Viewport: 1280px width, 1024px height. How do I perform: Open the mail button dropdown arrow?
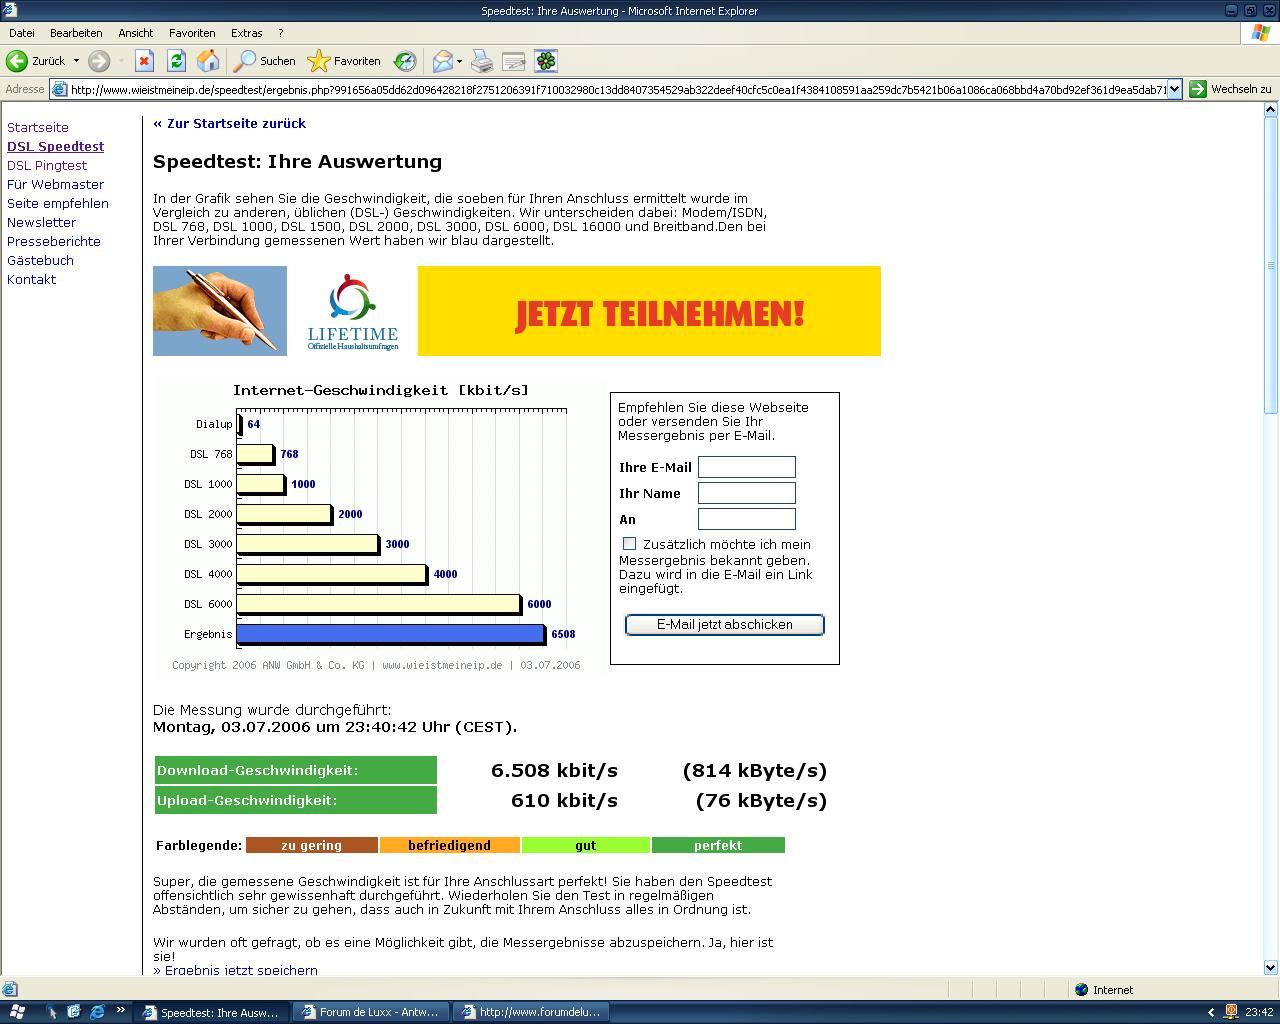[x=459, y=61]
